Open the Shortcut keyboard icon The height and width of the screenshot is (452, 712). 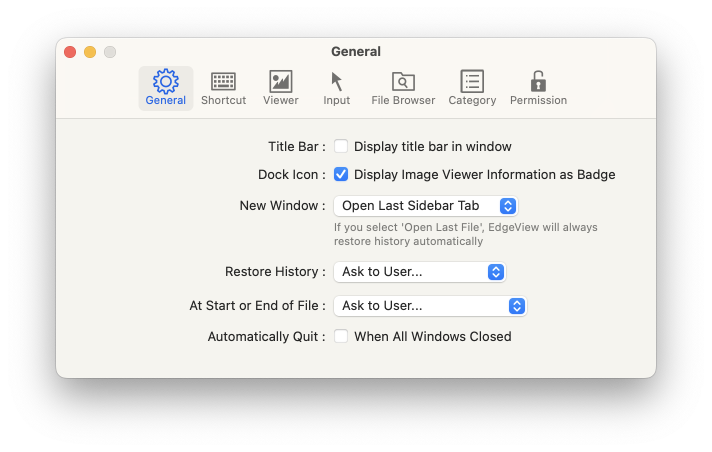pyautogui.click(x=223, y=82)
